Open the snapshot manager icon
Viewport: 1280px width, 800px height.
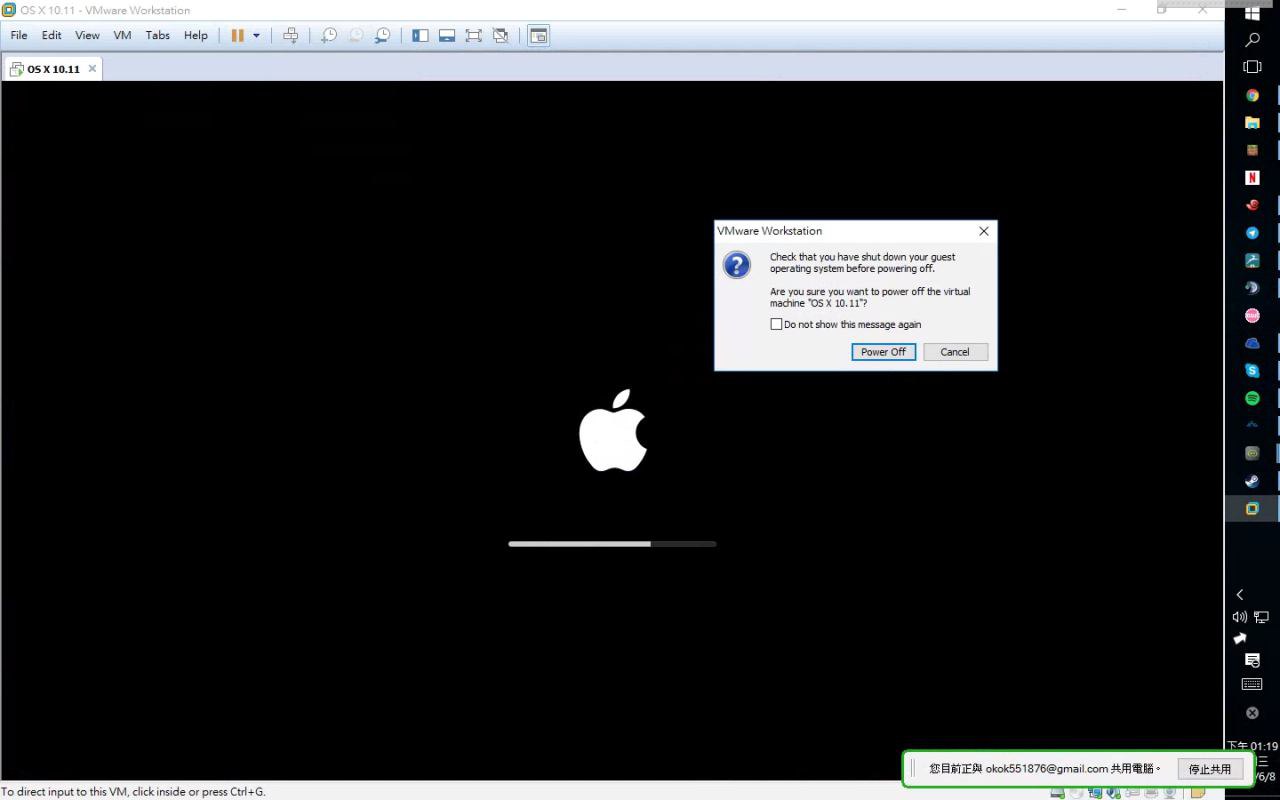point(383,35)
